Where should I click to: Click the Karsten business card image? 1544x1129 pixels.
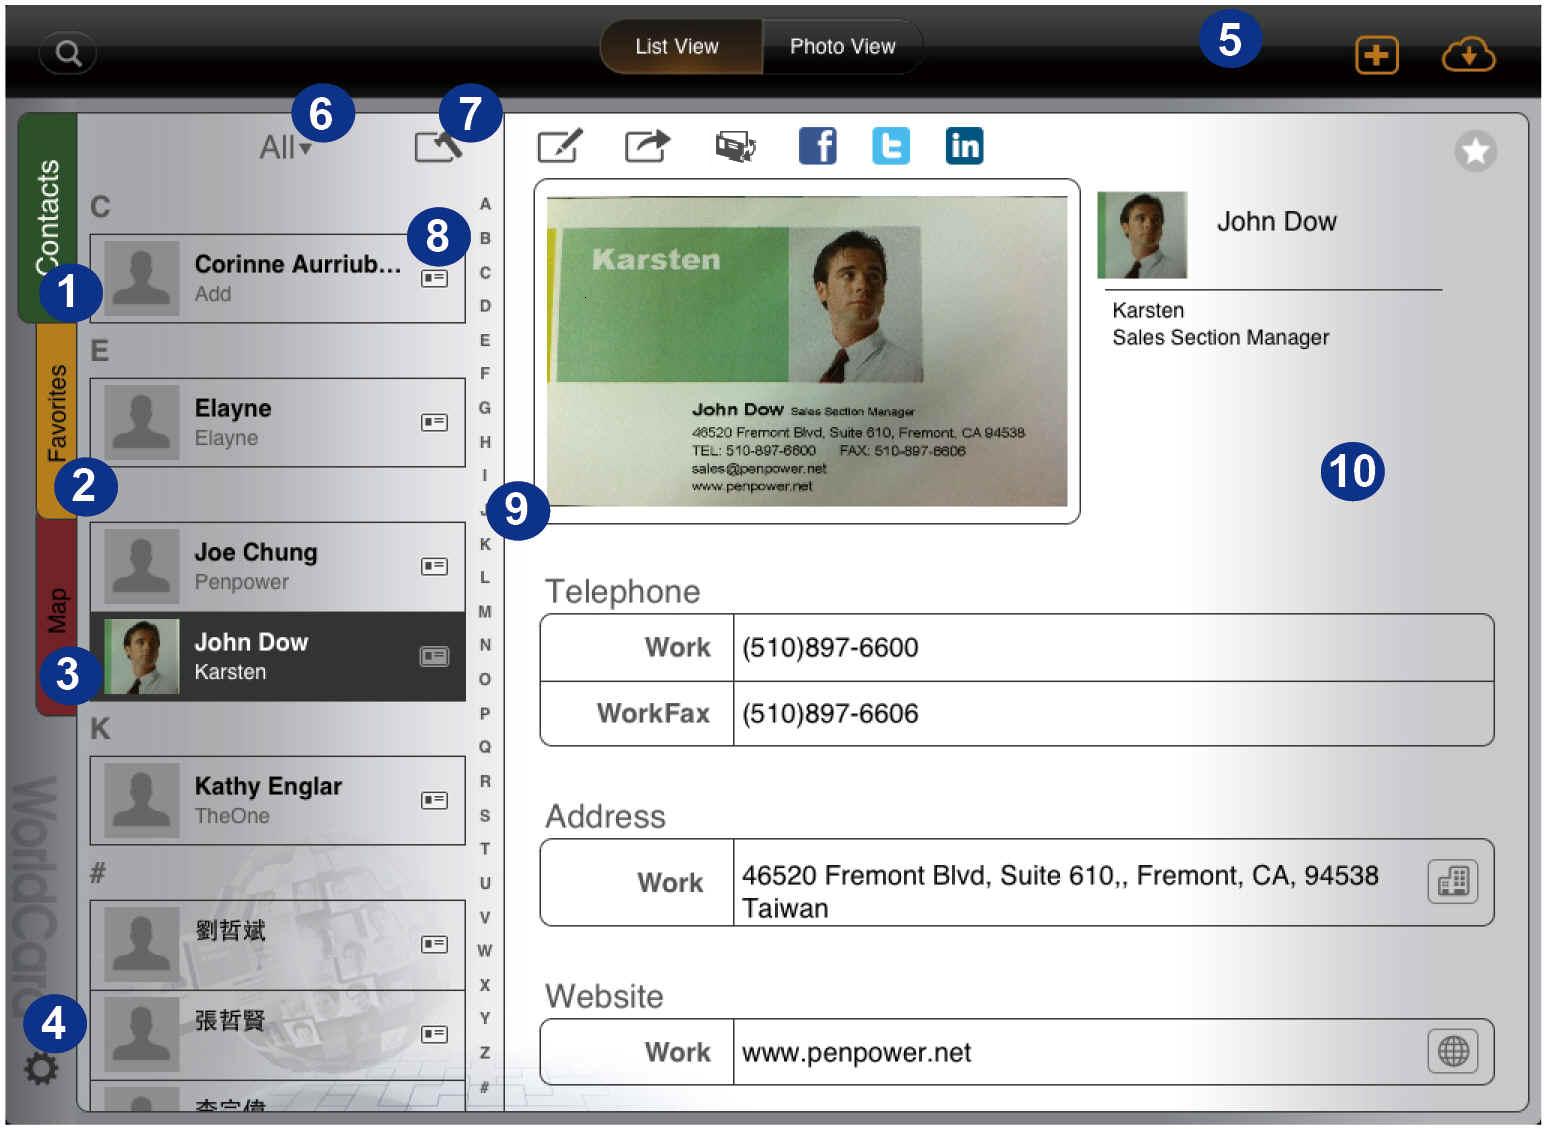pyautogui.click(x=806, y=351)
